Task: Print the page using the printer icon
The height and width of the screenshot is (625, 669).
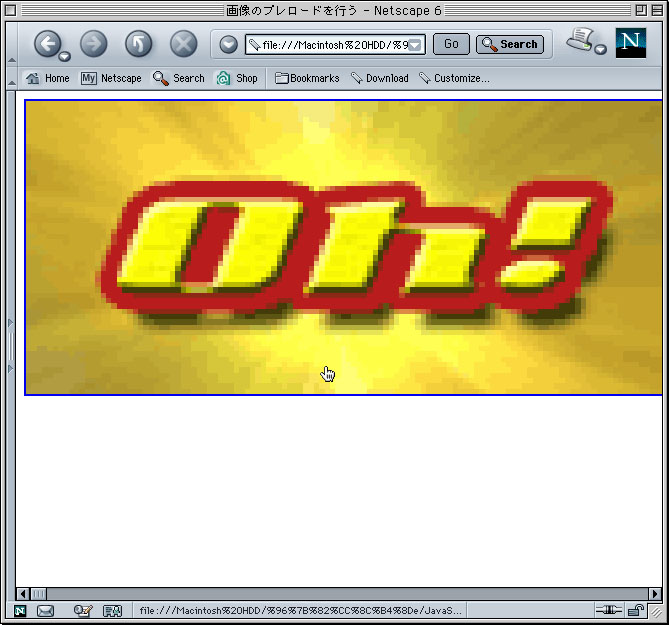Action: click(x=580, y=40)
